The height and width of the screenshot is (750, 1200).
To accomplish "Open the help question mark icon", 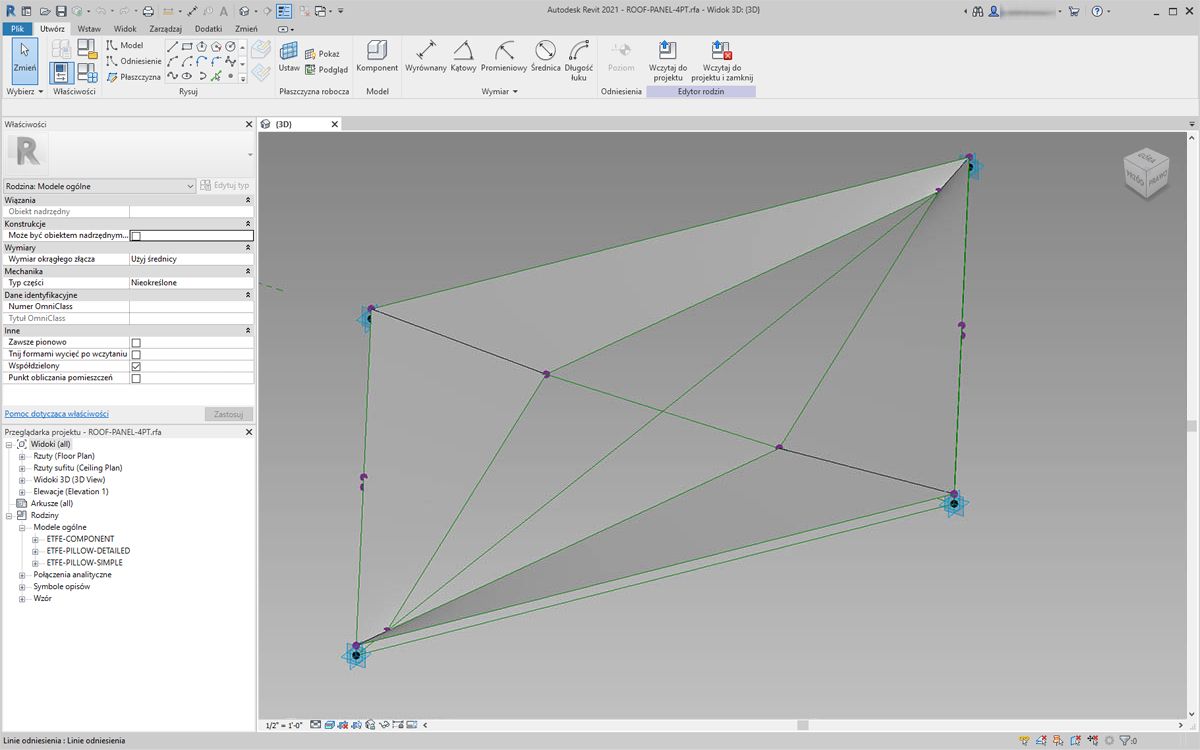I will point(1097,11).
